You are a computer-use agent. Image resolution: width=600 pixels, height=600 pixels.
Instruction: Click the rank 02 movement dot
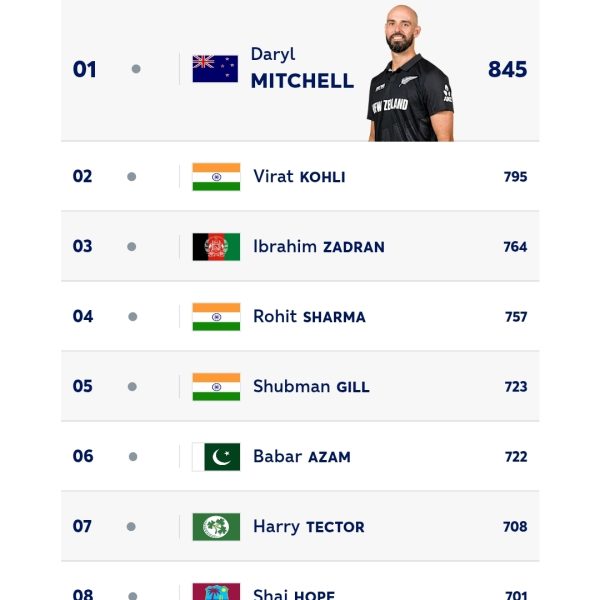(131, 177)
